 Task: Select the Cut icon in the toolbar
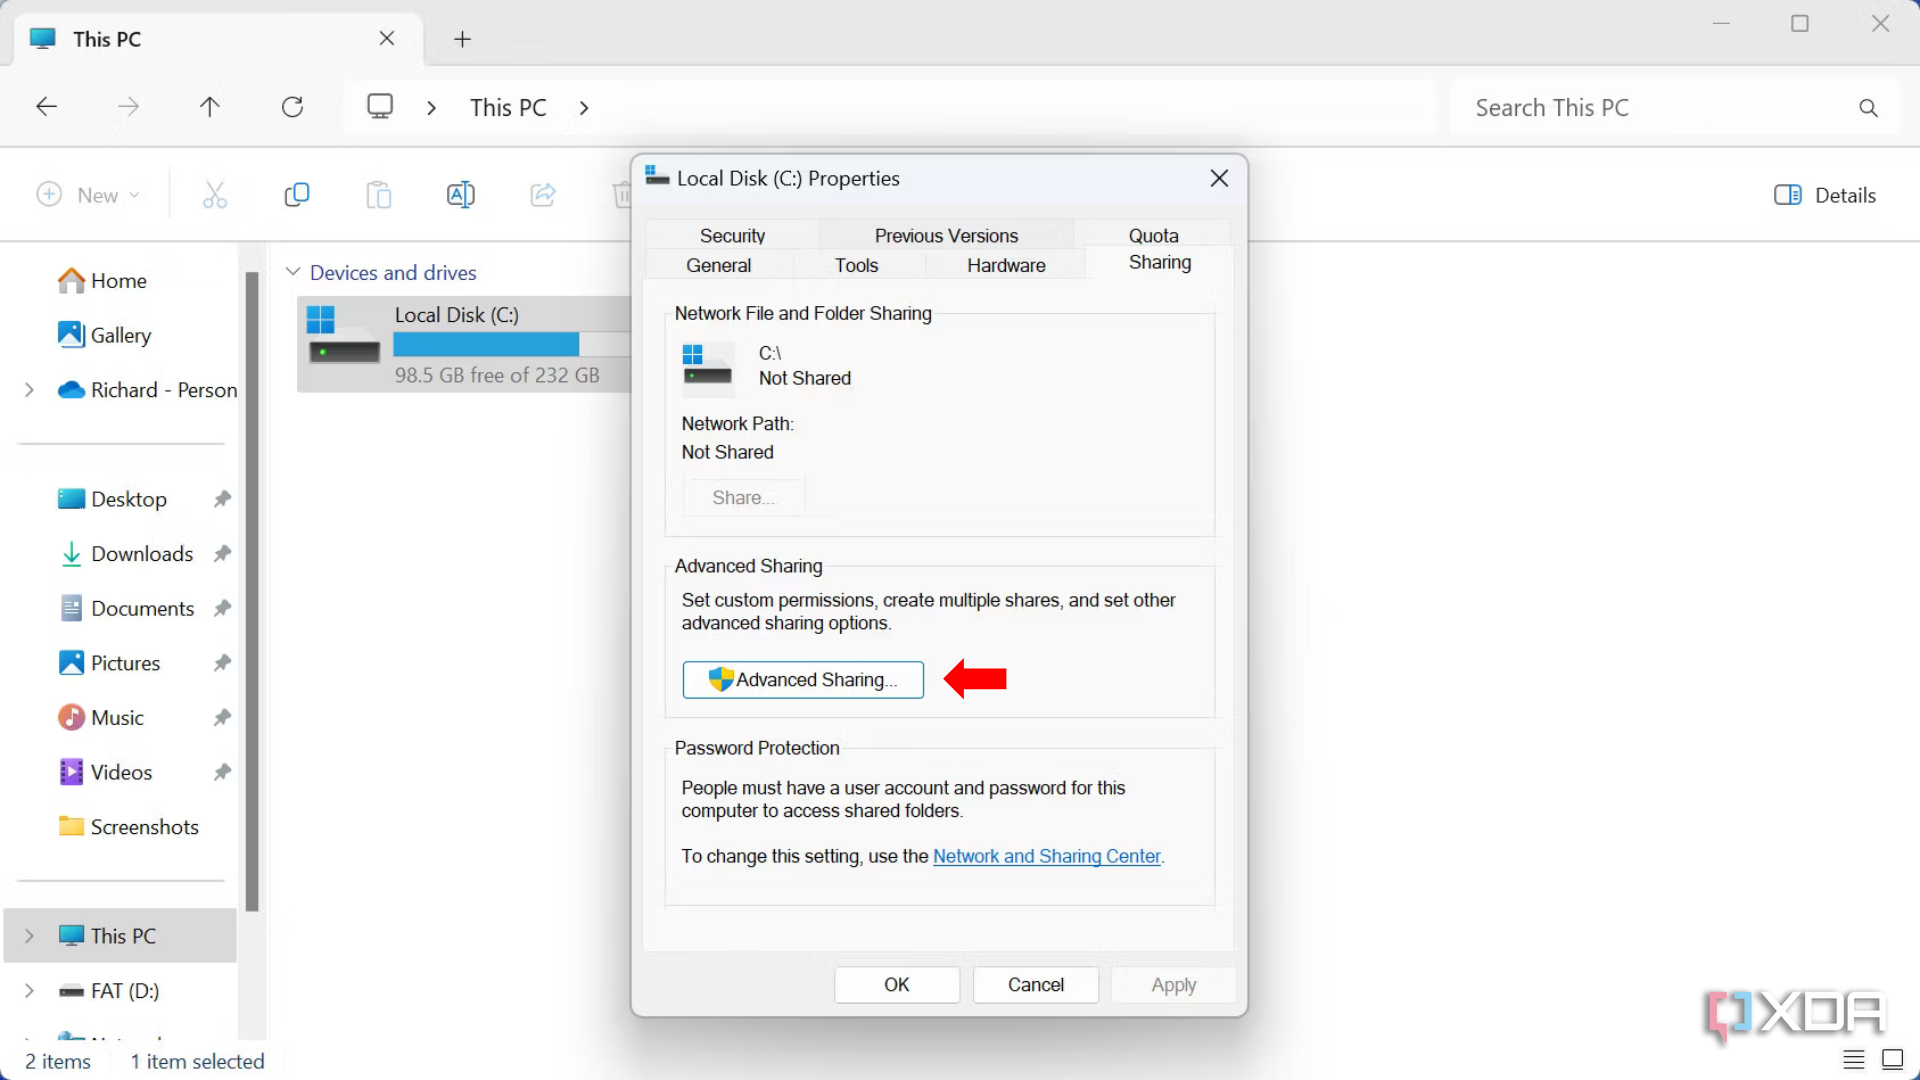[x=216, y=194]
